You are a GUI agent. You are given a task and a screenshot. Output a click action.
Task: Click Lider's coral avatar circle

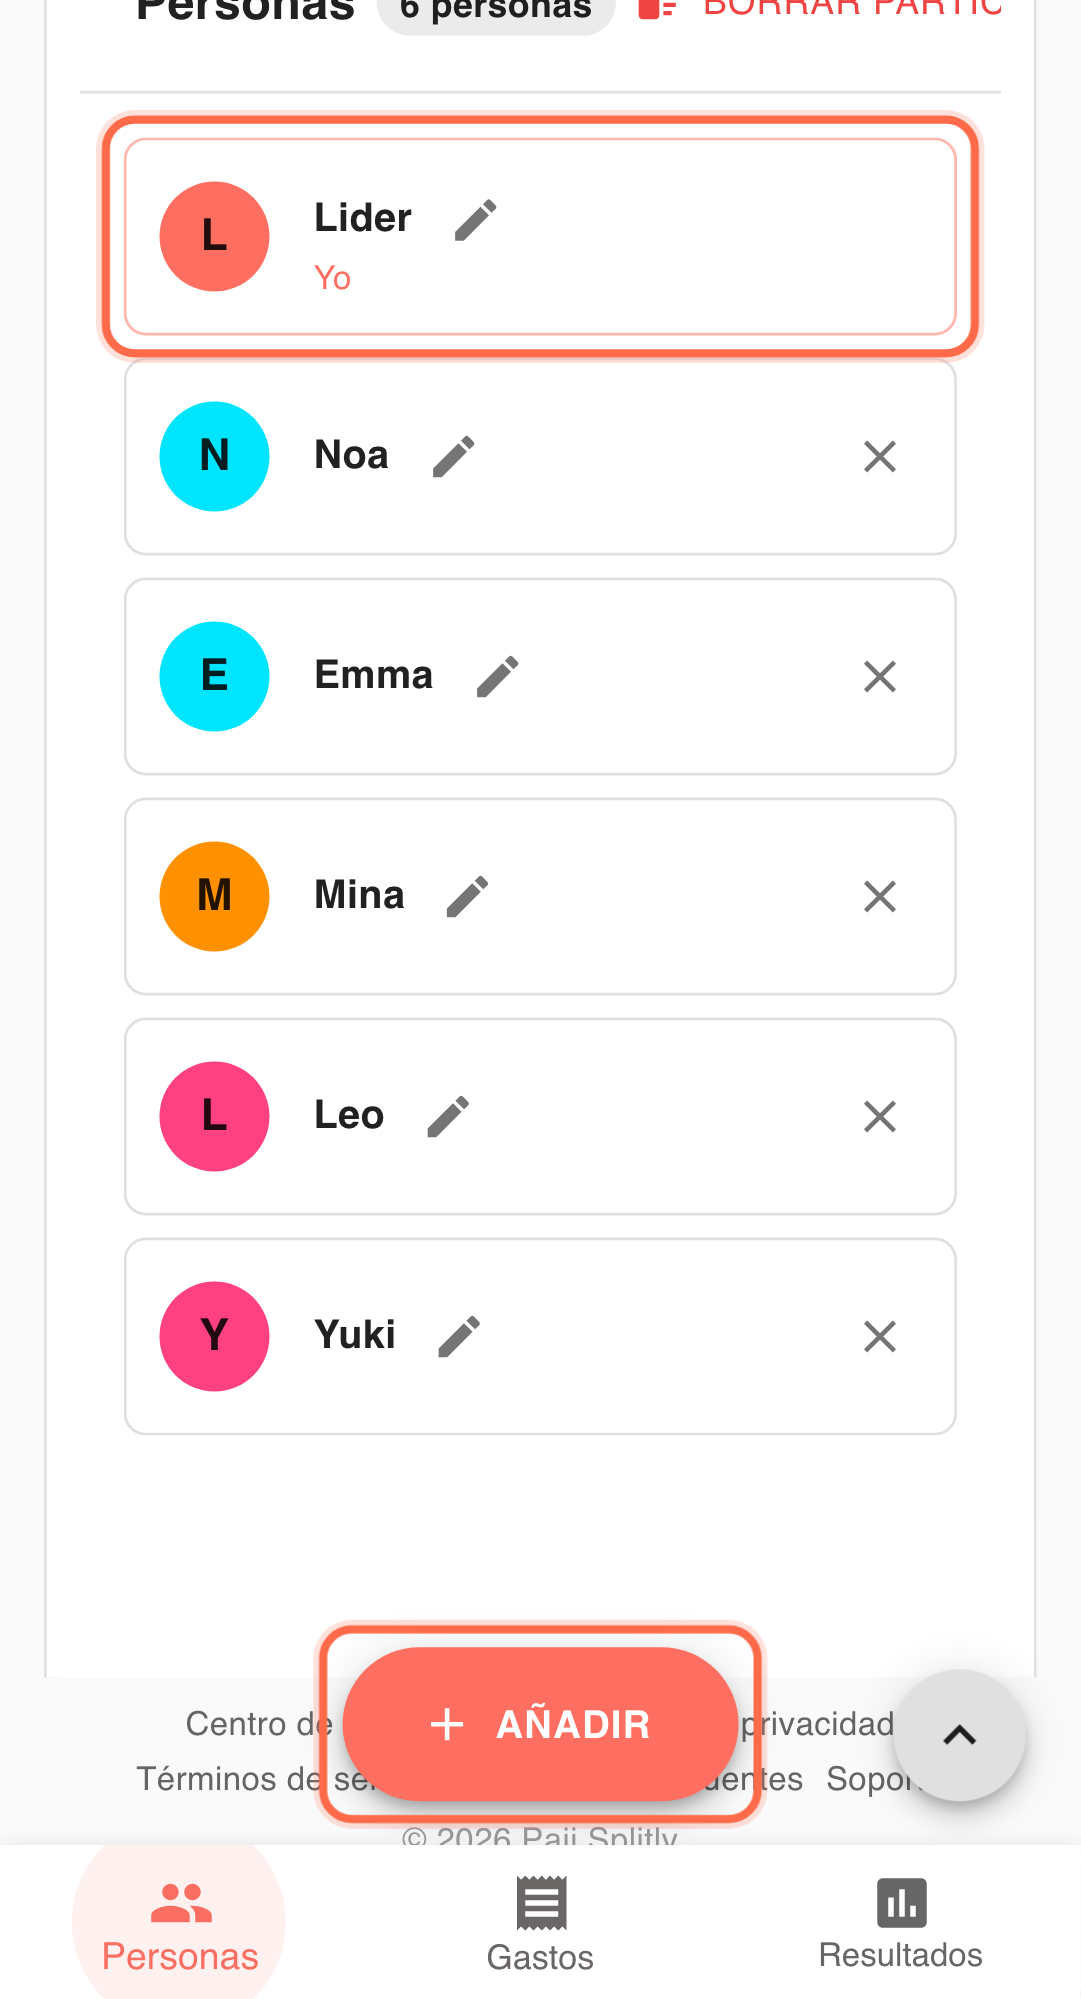coord(215,237)
